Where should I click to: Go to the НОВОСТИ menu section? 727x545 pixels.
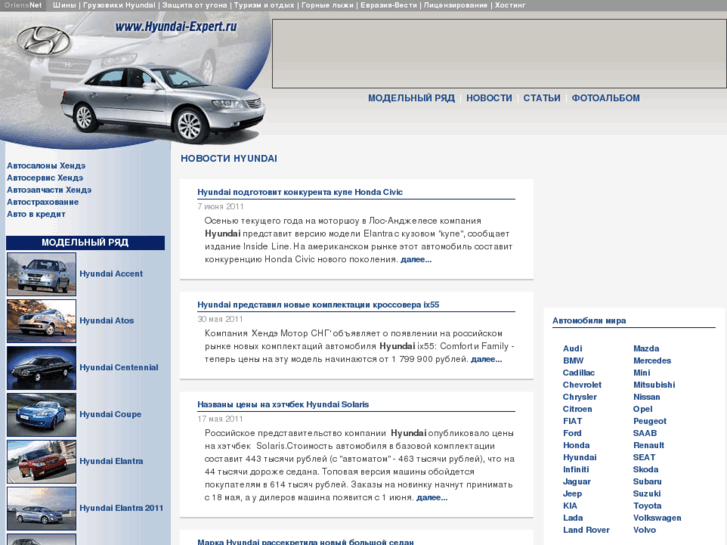coord(489,98)
